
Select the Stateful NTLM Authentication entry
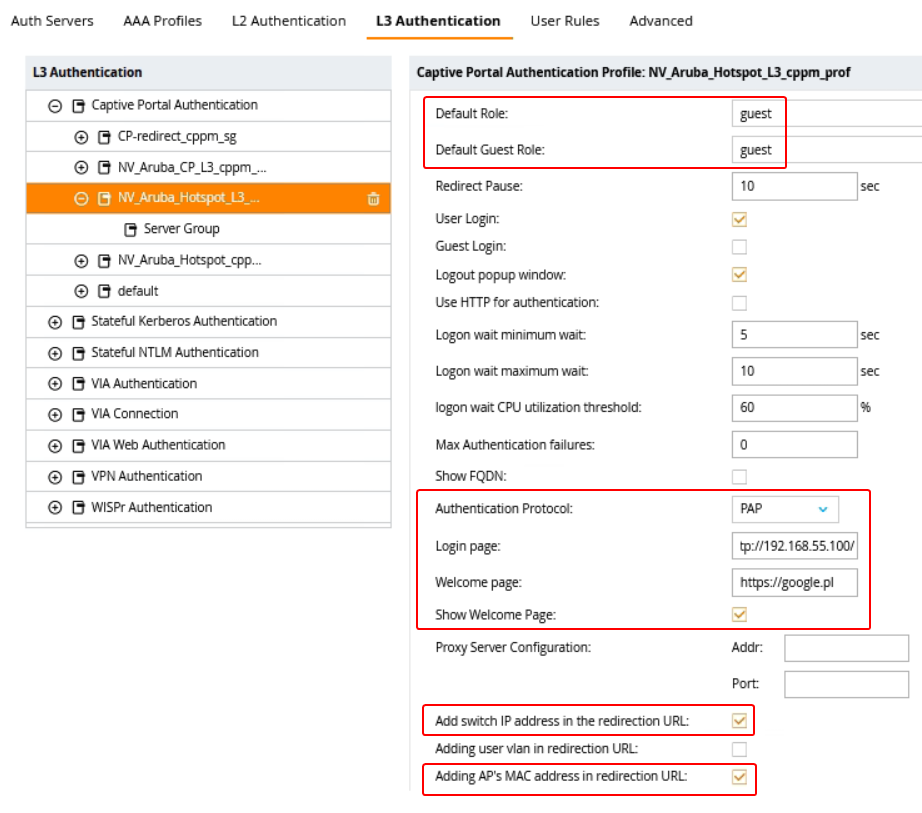tap(174, 353)
